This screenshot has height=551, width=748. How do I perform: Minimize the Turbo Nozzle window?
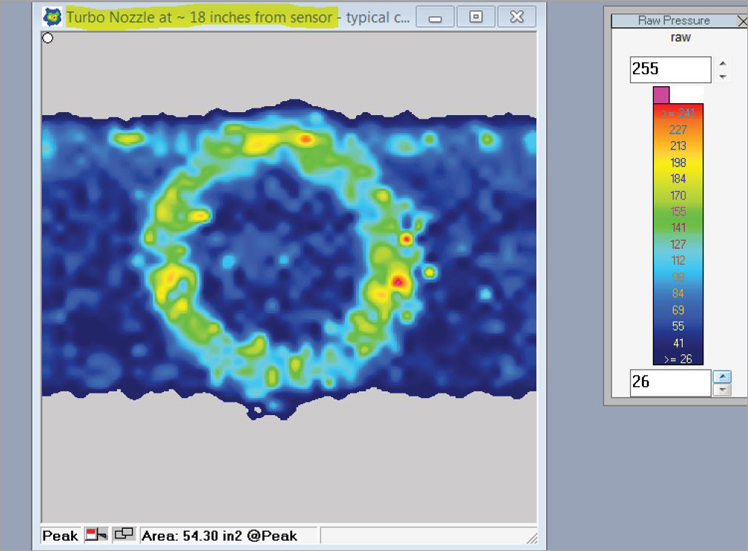pyautogui.click(x=435, y=18)
